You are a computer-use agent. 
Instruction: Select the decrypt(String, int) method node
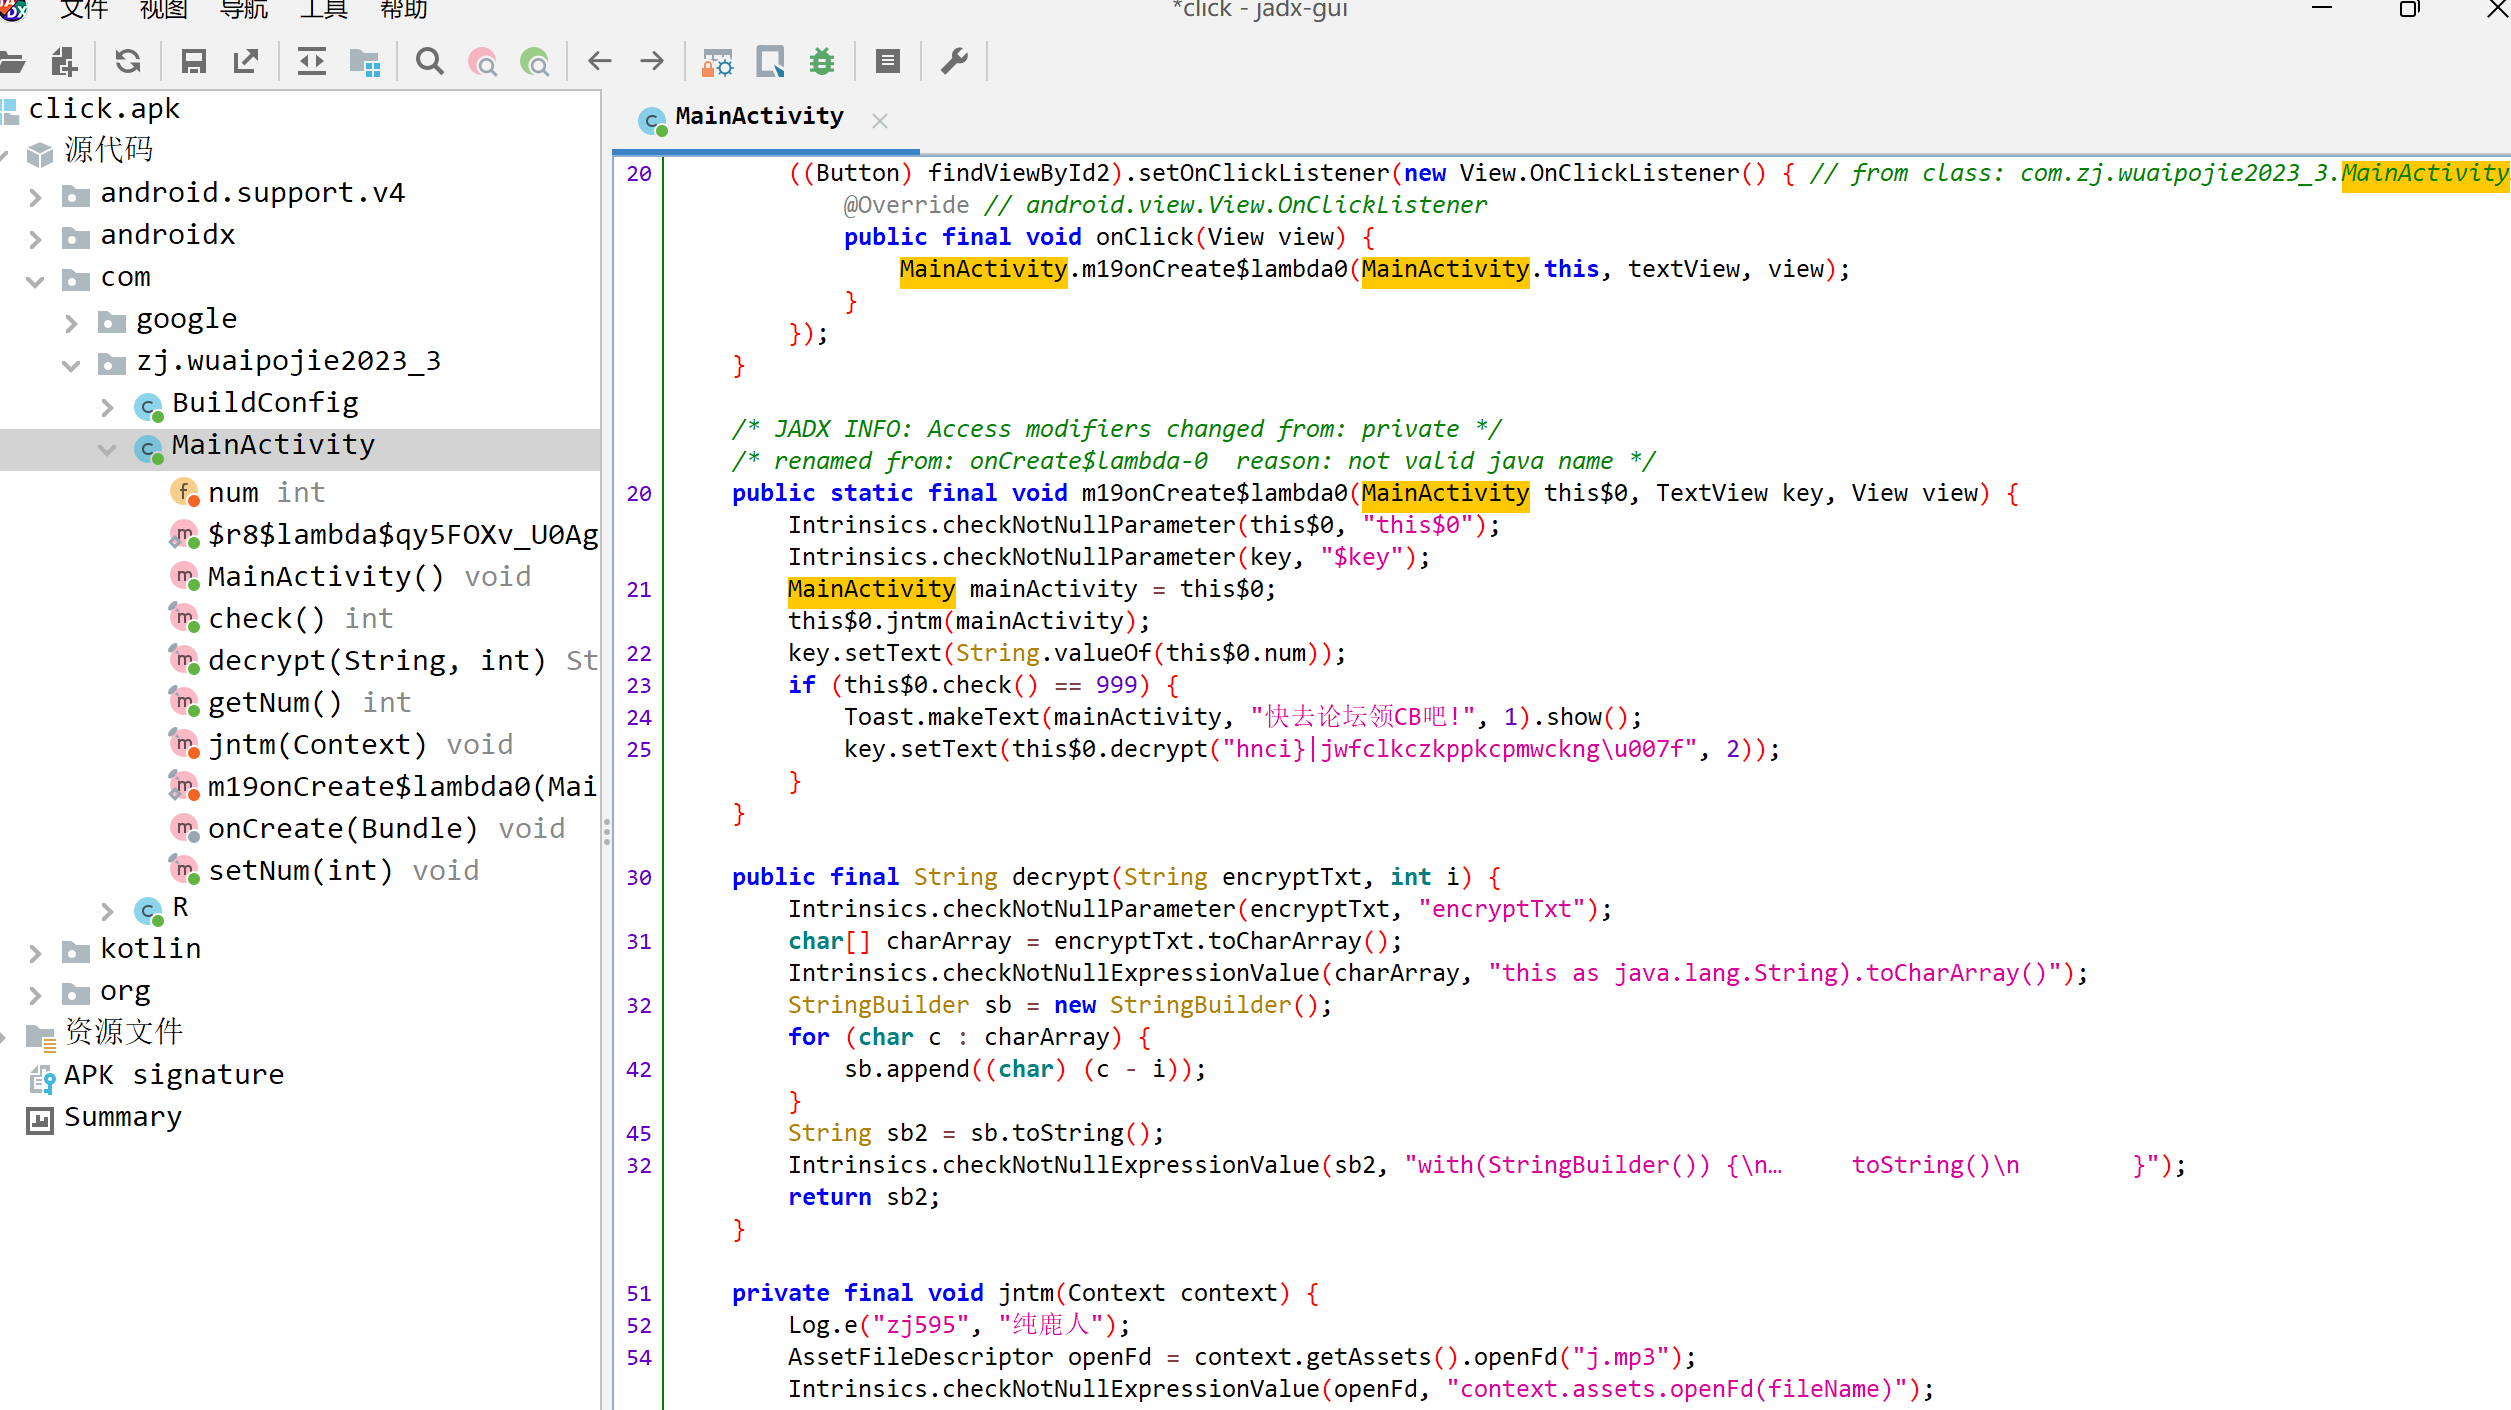click(376, 660)
